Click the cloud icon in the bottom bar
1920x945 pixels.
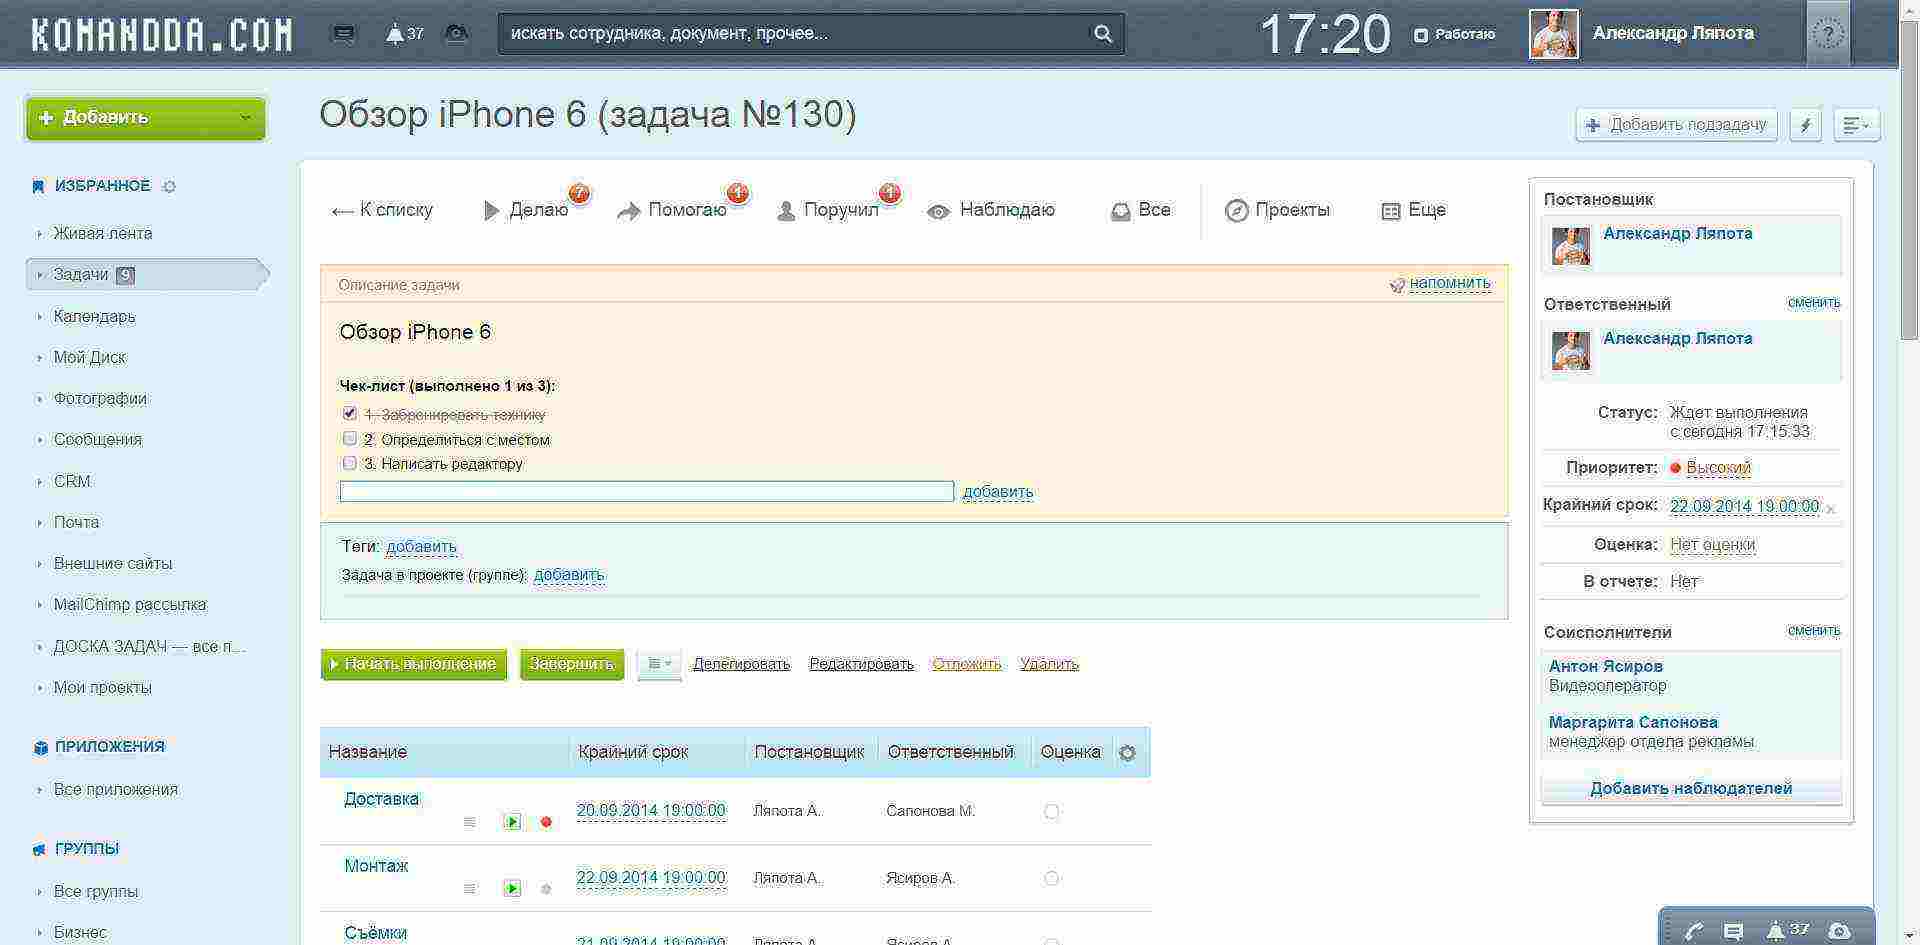coord(1839,931)
